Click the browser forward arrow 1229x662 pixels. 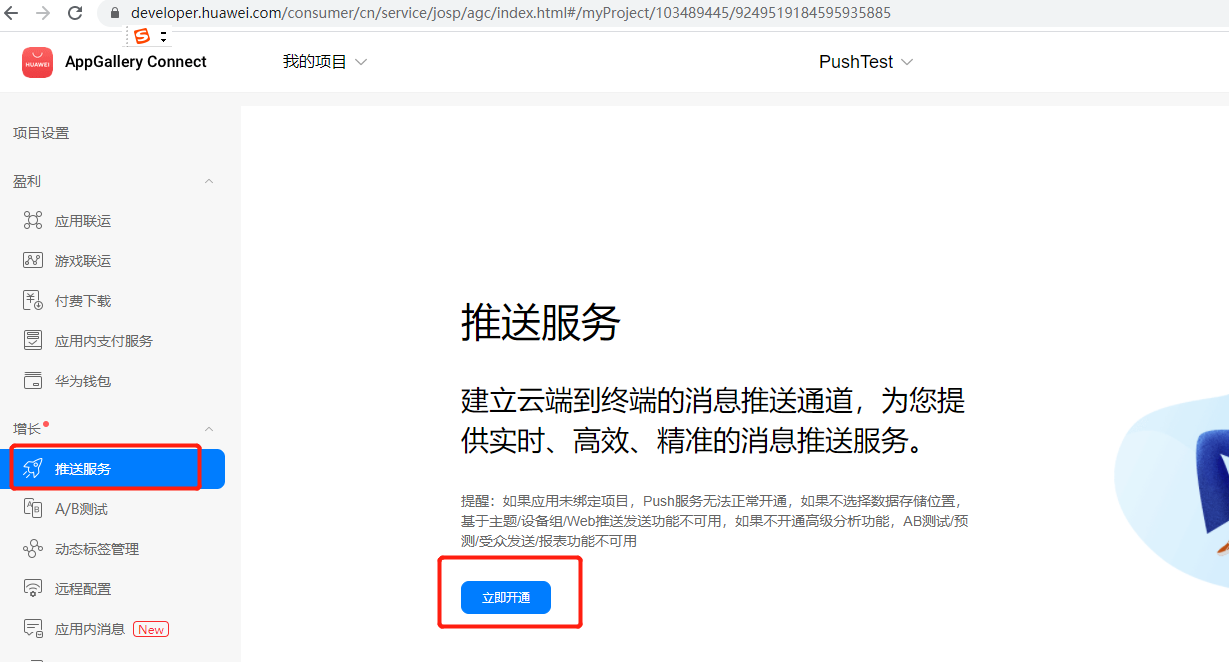(x=43, y=13)
